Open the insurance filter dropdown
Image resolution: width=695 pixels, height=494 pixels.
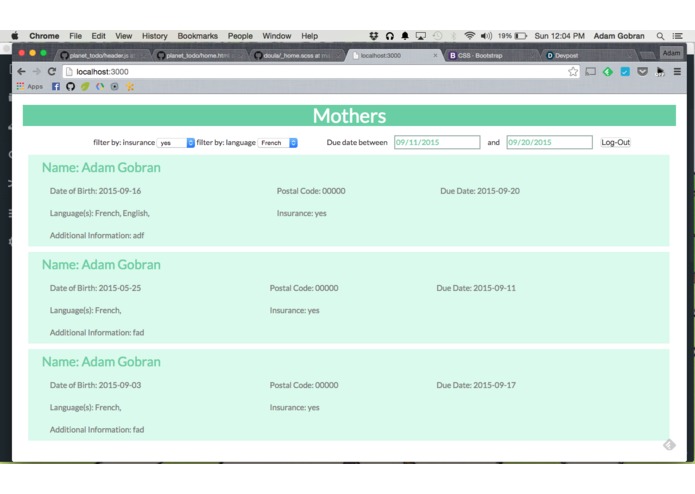[x=176, y=143]
